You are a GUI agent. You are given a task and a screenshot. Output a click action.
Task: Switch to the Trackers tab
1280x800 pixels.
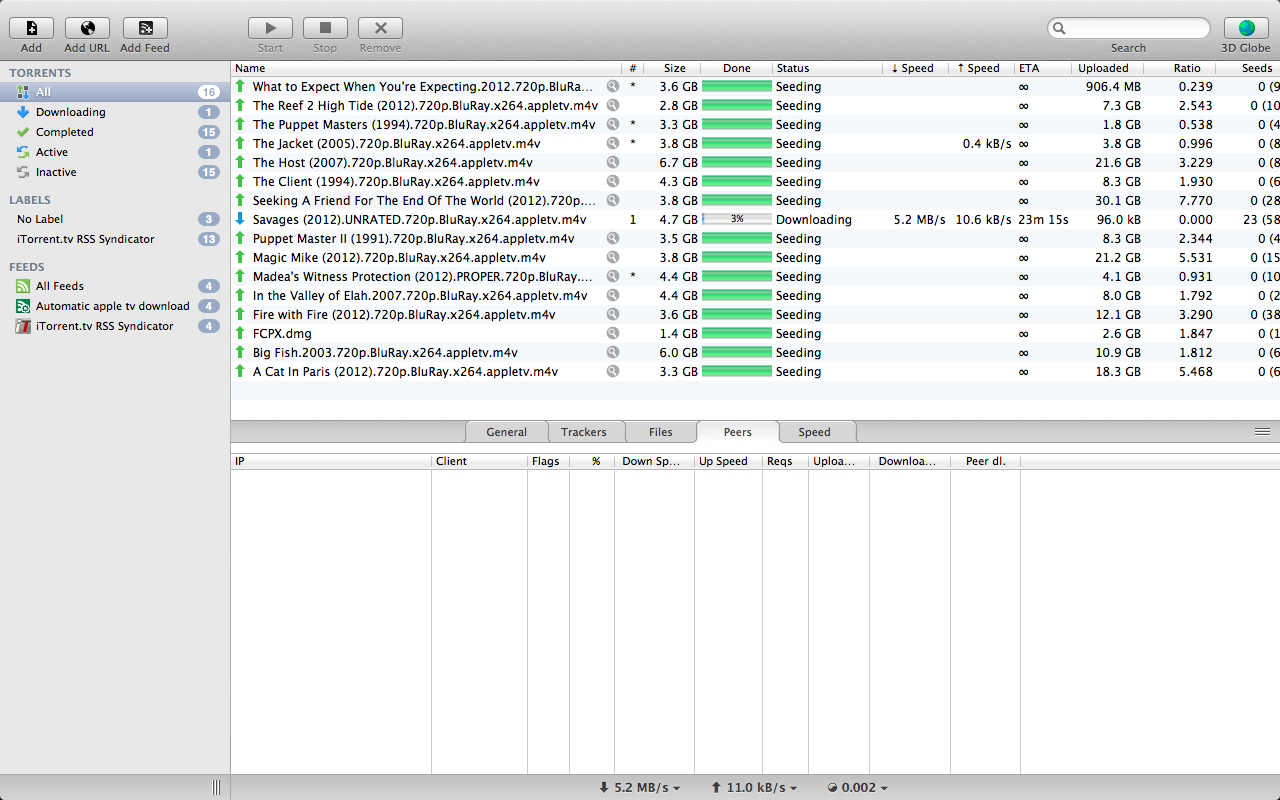[x=584, y=432]
